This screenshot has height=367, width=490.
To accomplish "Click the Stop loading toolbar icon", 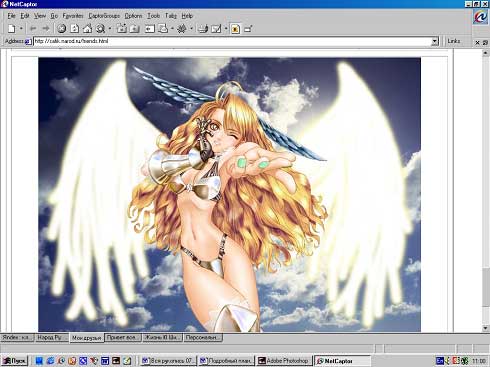I will point(61,29).
